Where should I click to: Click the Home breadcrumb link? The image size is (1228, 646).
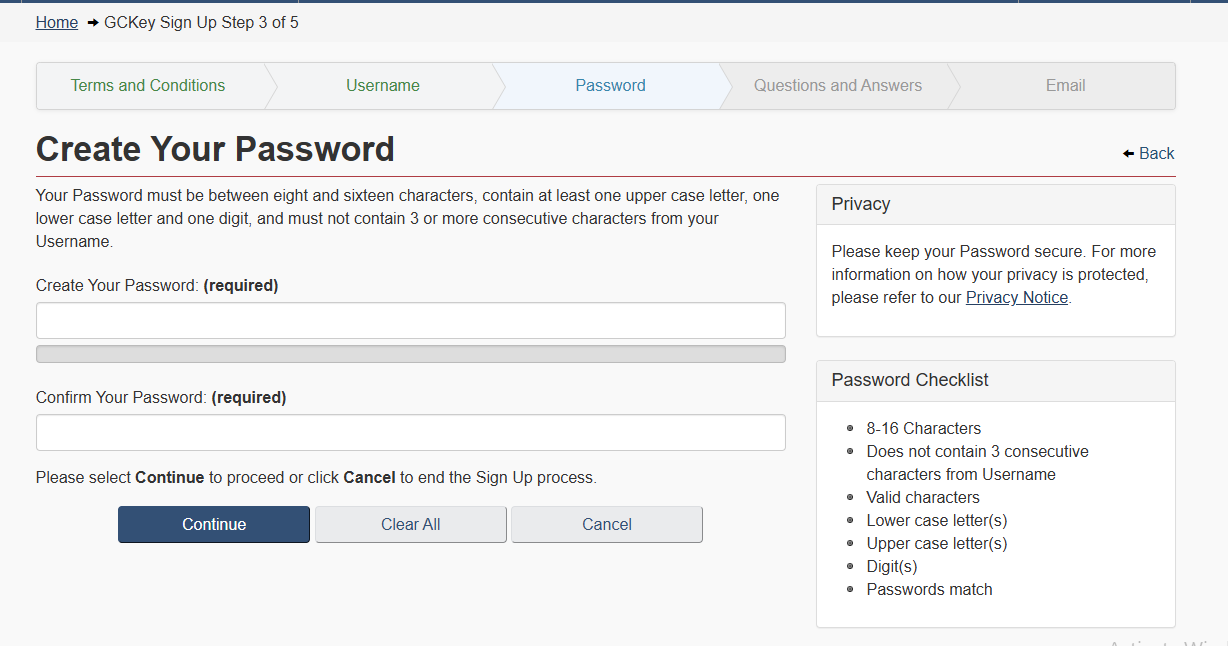(x=57, y=22)
